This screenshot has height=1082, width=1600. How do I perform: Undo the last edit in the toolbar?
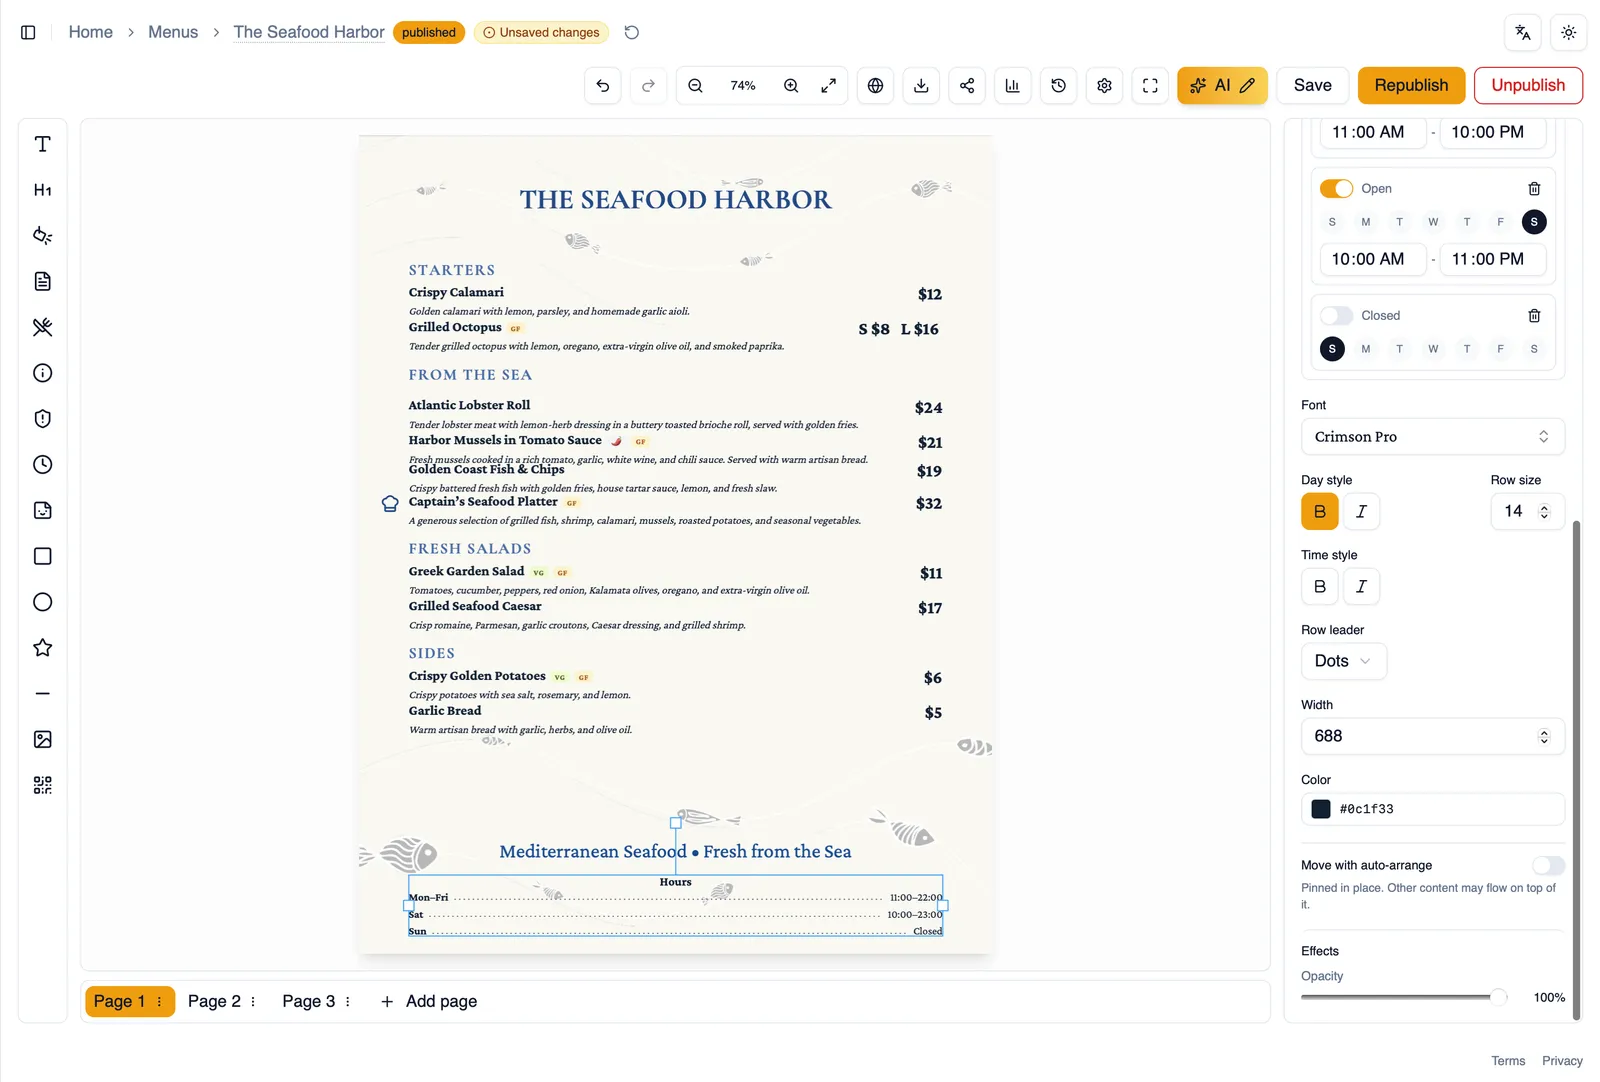[x=602, y=85]
